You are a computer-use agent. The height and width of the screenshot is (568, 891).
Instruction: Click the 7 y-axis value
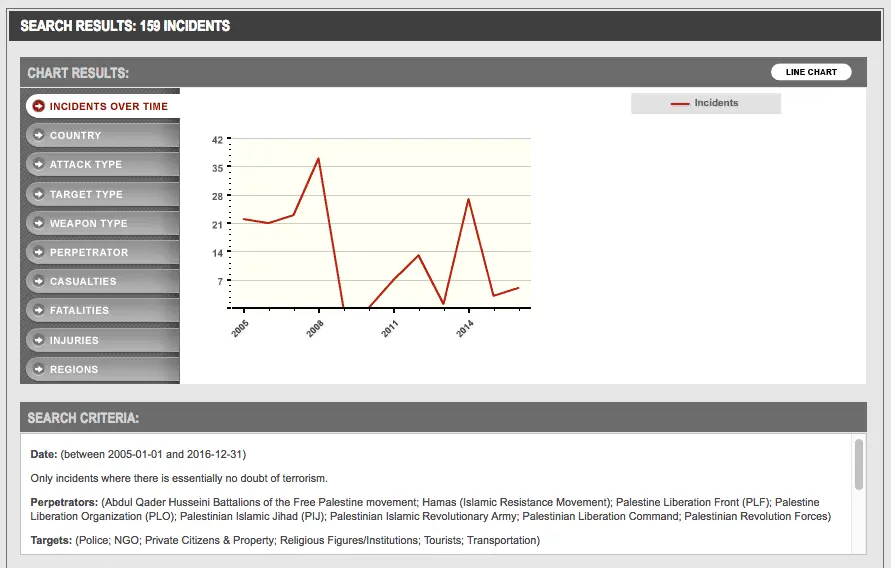tap(220, 281)
